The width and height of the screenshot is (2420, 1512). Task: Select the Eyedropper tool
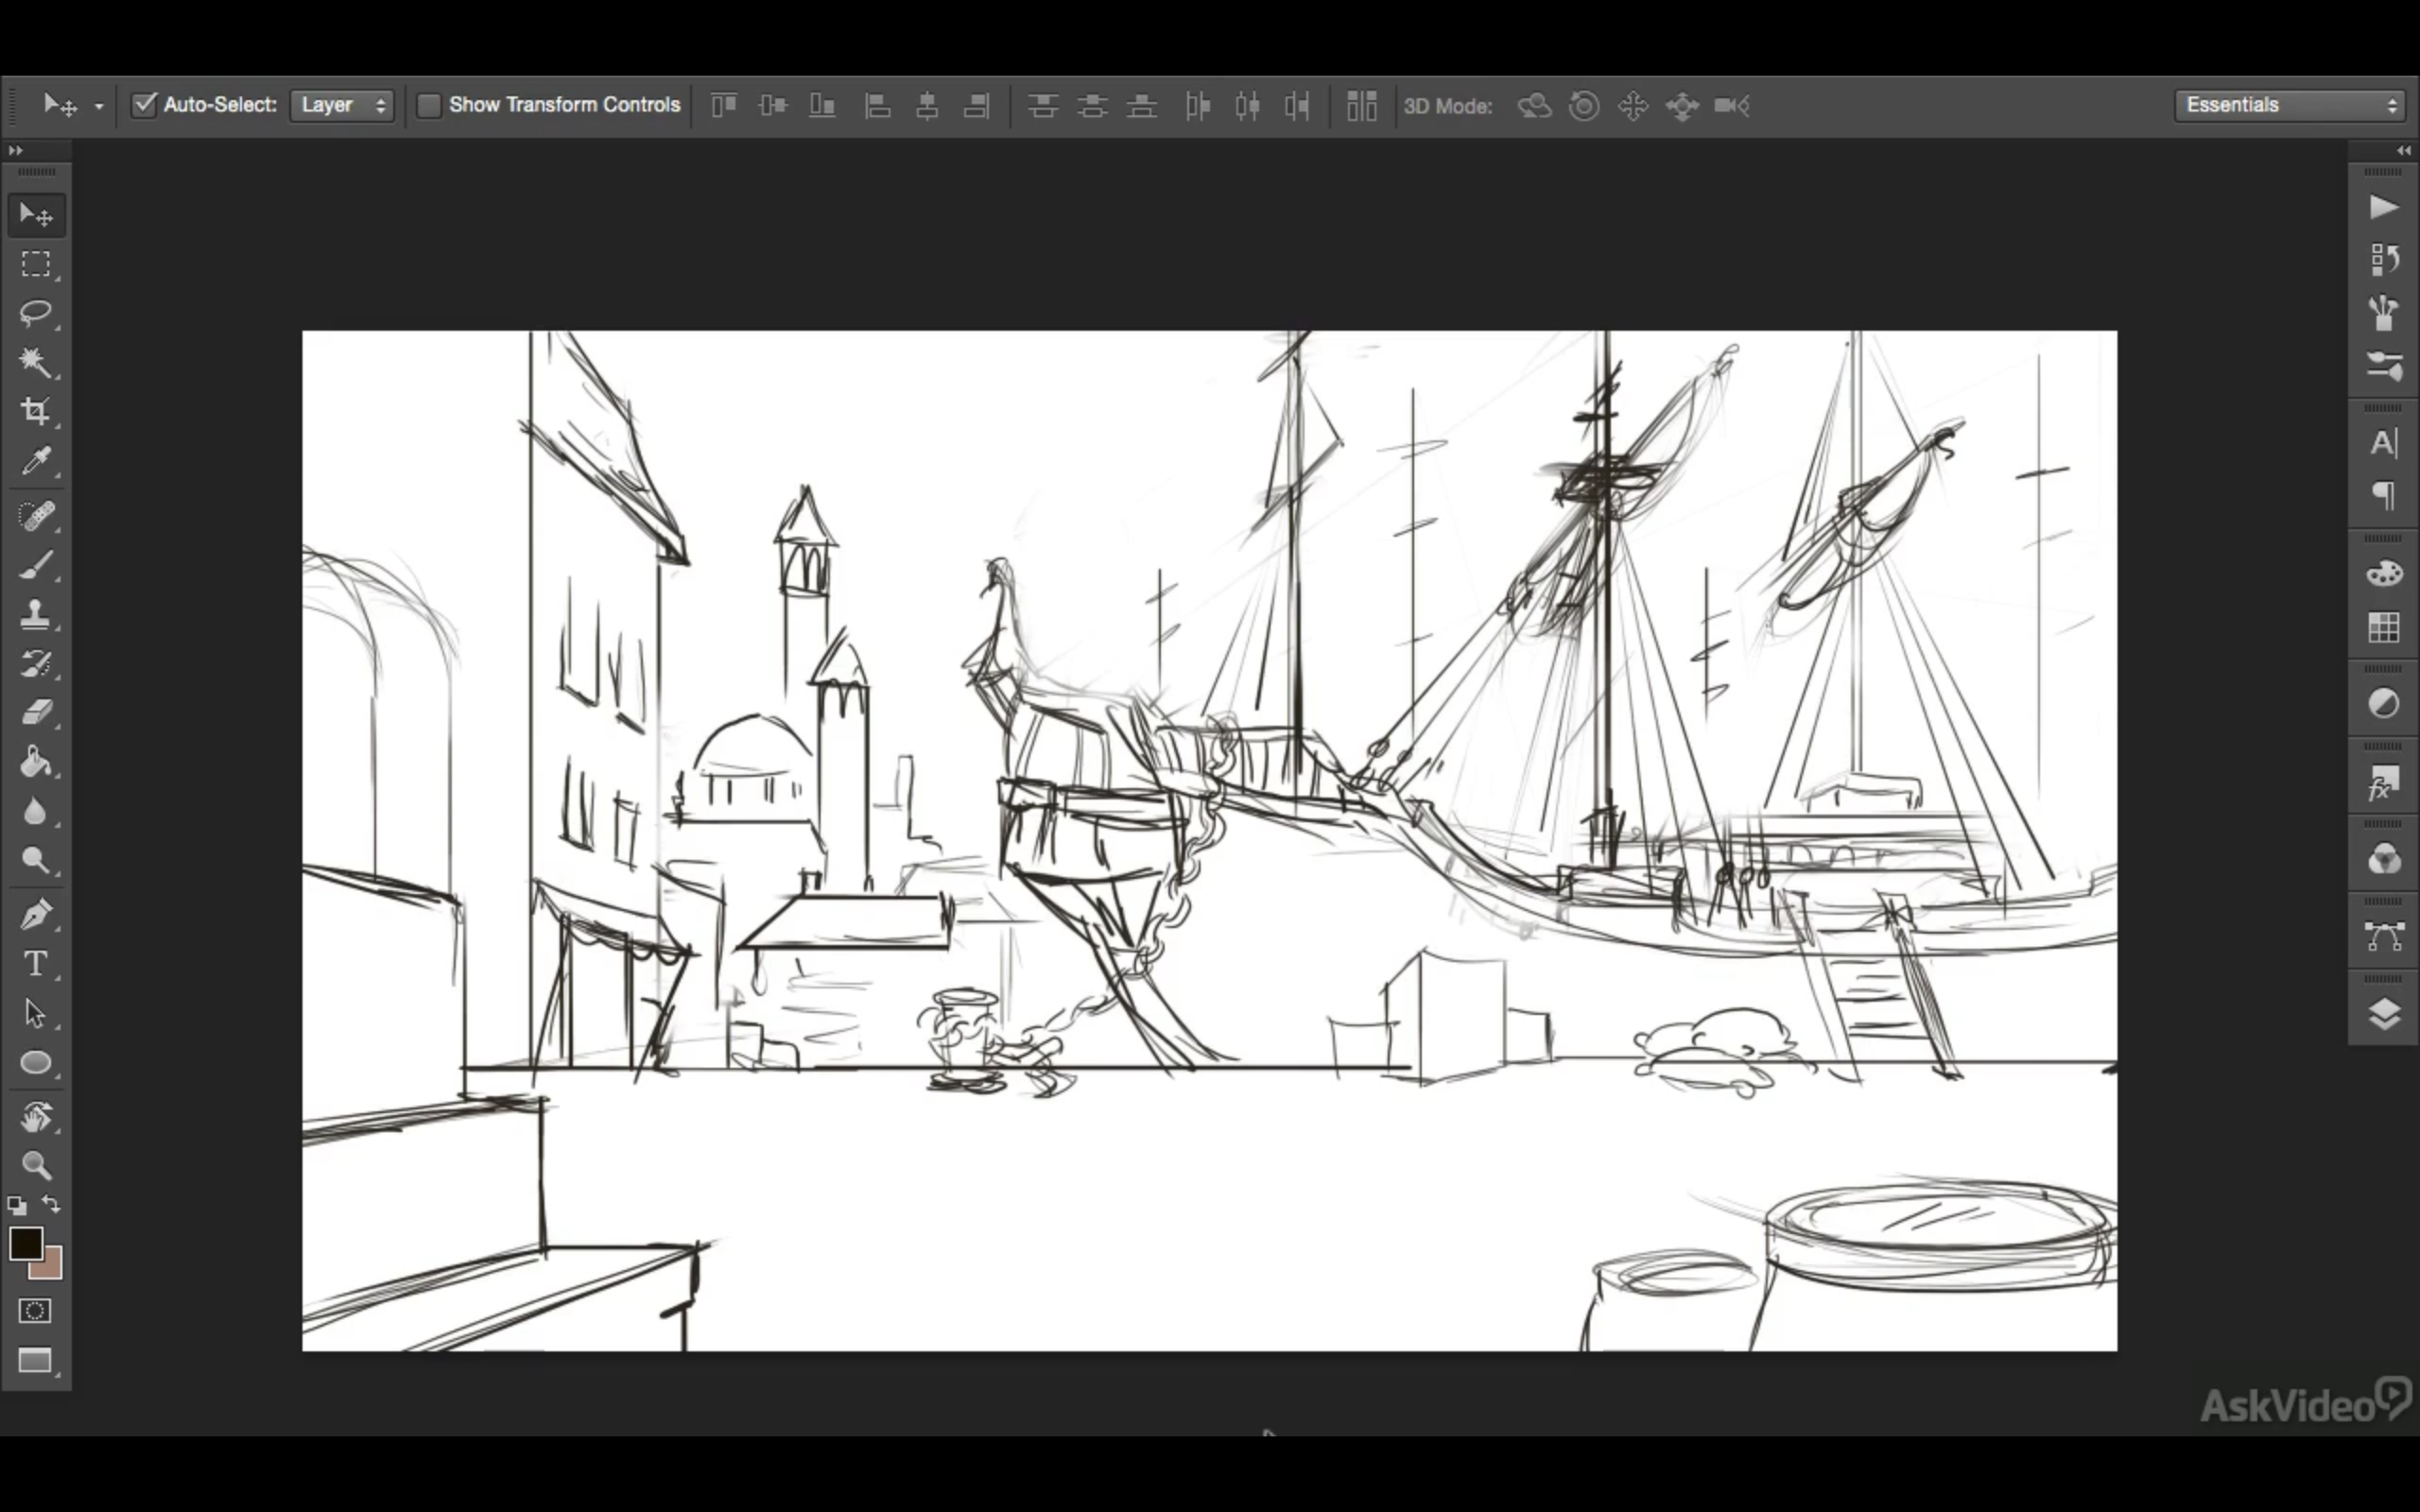36,460
